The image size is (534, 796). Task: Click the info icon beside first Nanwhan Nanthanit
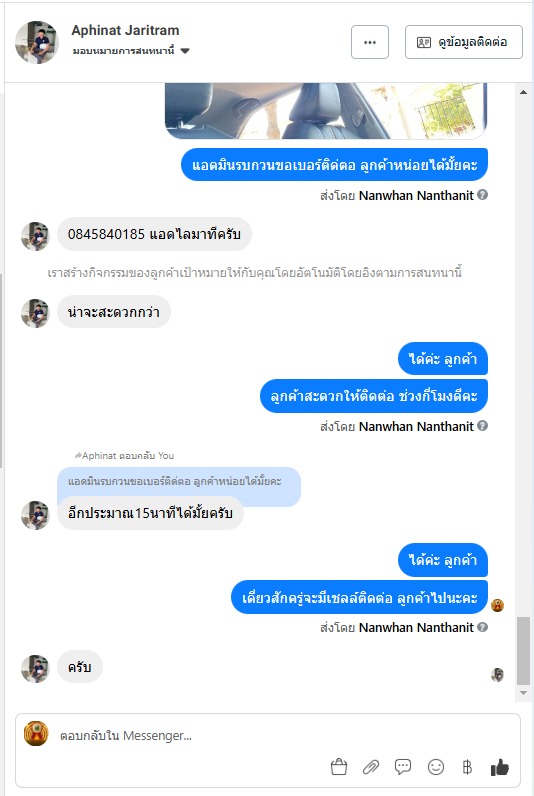pyautogui.click(x=483, y=194)
